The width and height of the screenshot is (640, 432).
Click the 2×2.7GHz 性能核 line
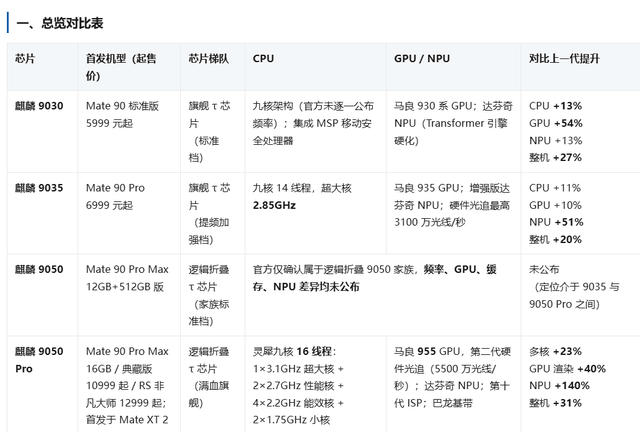tap(298, 386)
